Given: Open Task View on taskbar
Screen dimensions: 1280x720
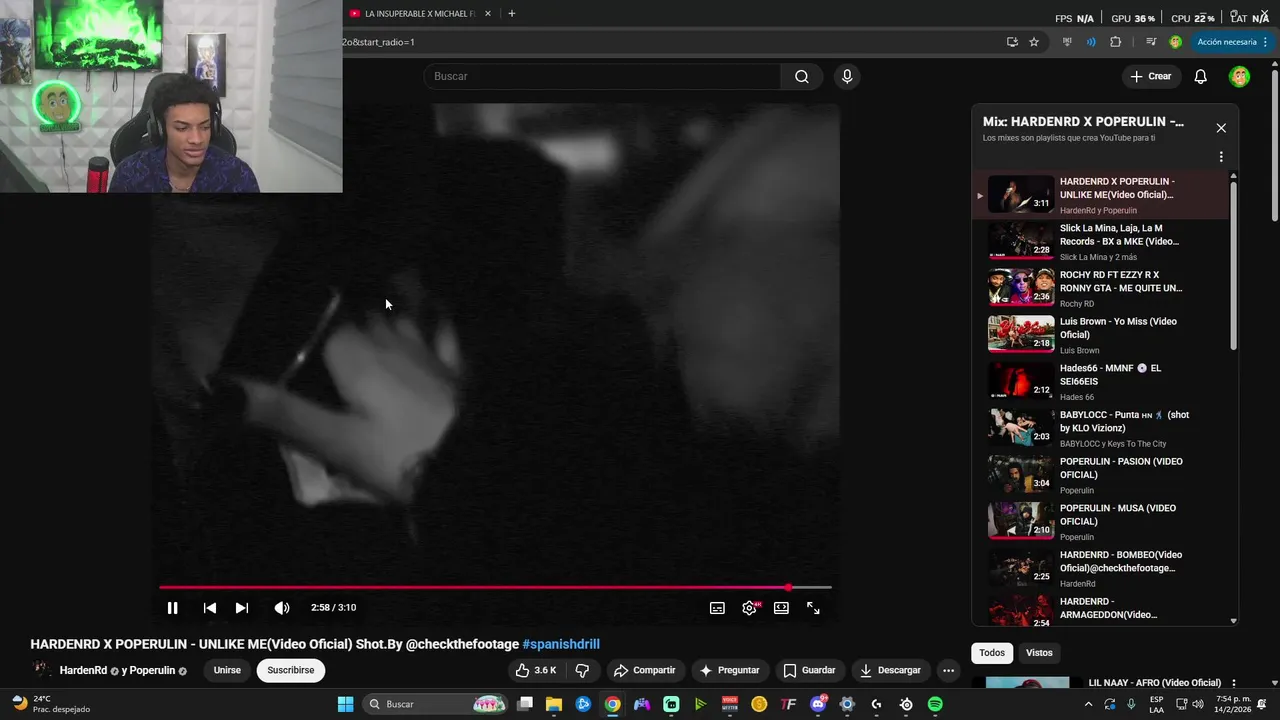Looking at the screenshot, I should click(525, 704).
